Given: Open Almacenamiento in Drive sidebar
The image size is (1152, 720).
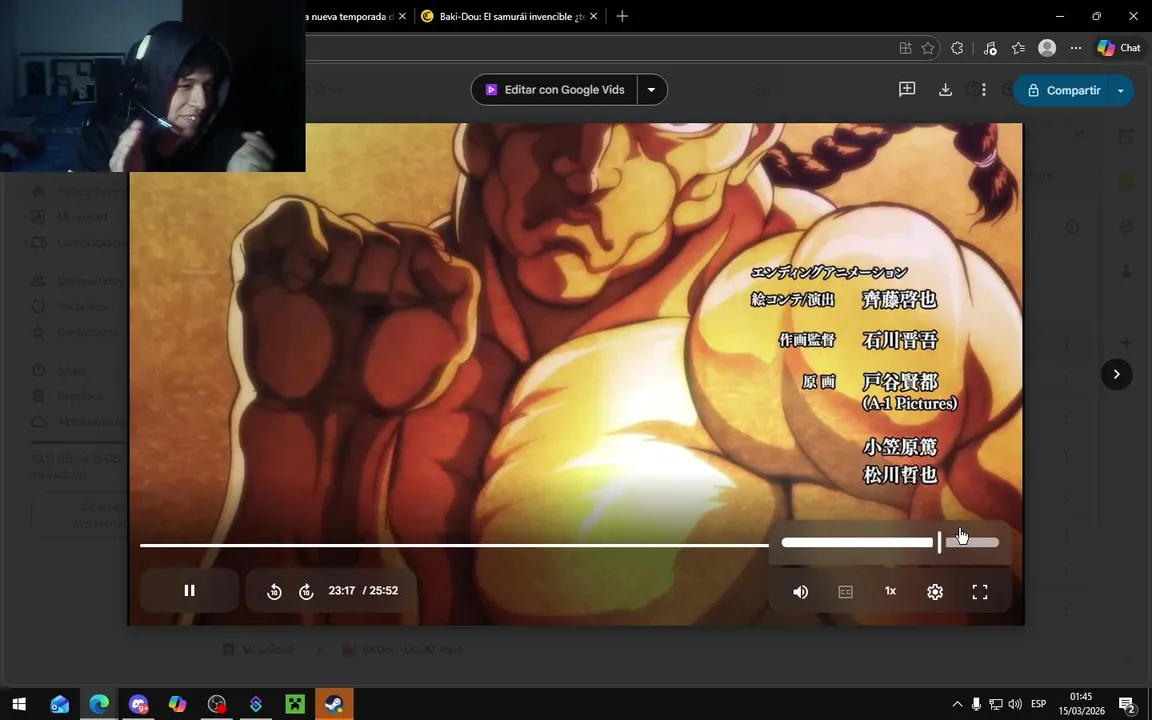Looking at the screenshot, I should [91, 422].
